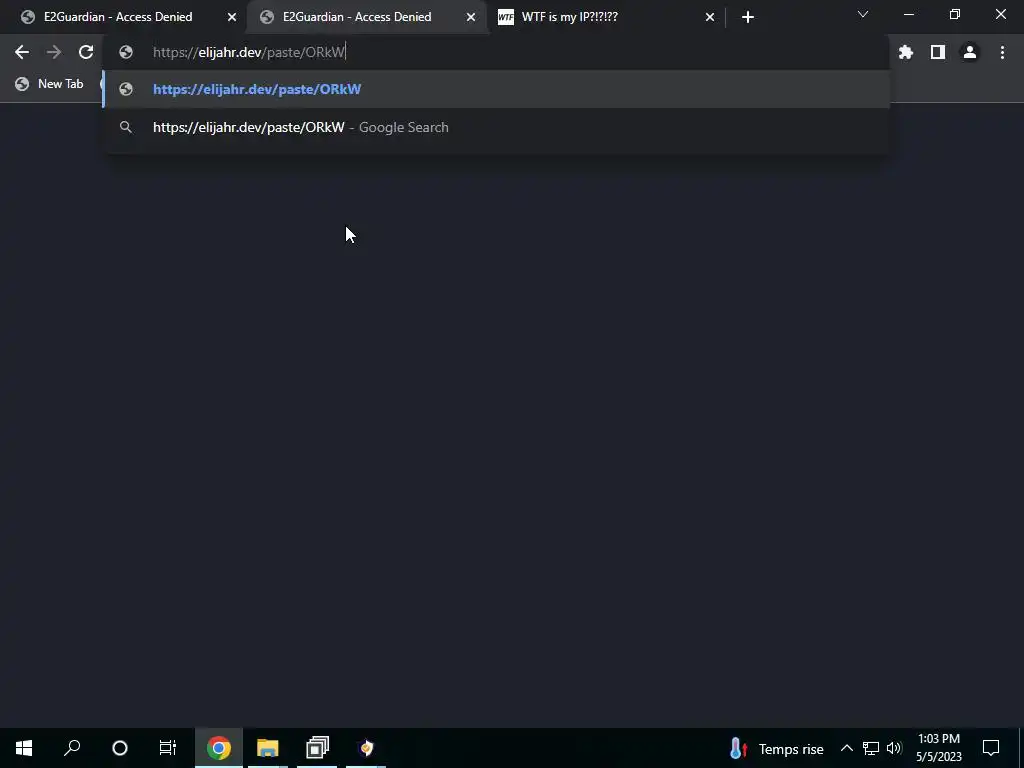Open Windows taskbar search
This screenshot has width=1024, height=768.
click(72, 748)
